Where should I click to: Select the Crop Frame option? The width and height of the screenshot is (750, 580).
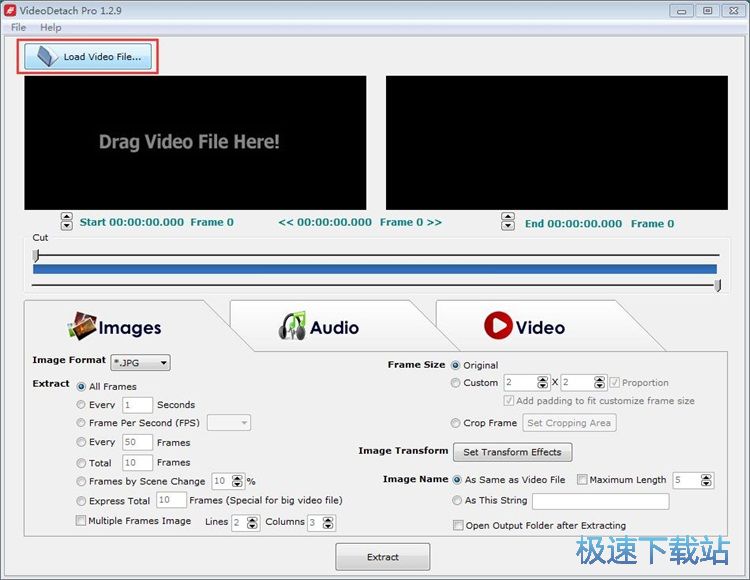[x=455, y=423]
